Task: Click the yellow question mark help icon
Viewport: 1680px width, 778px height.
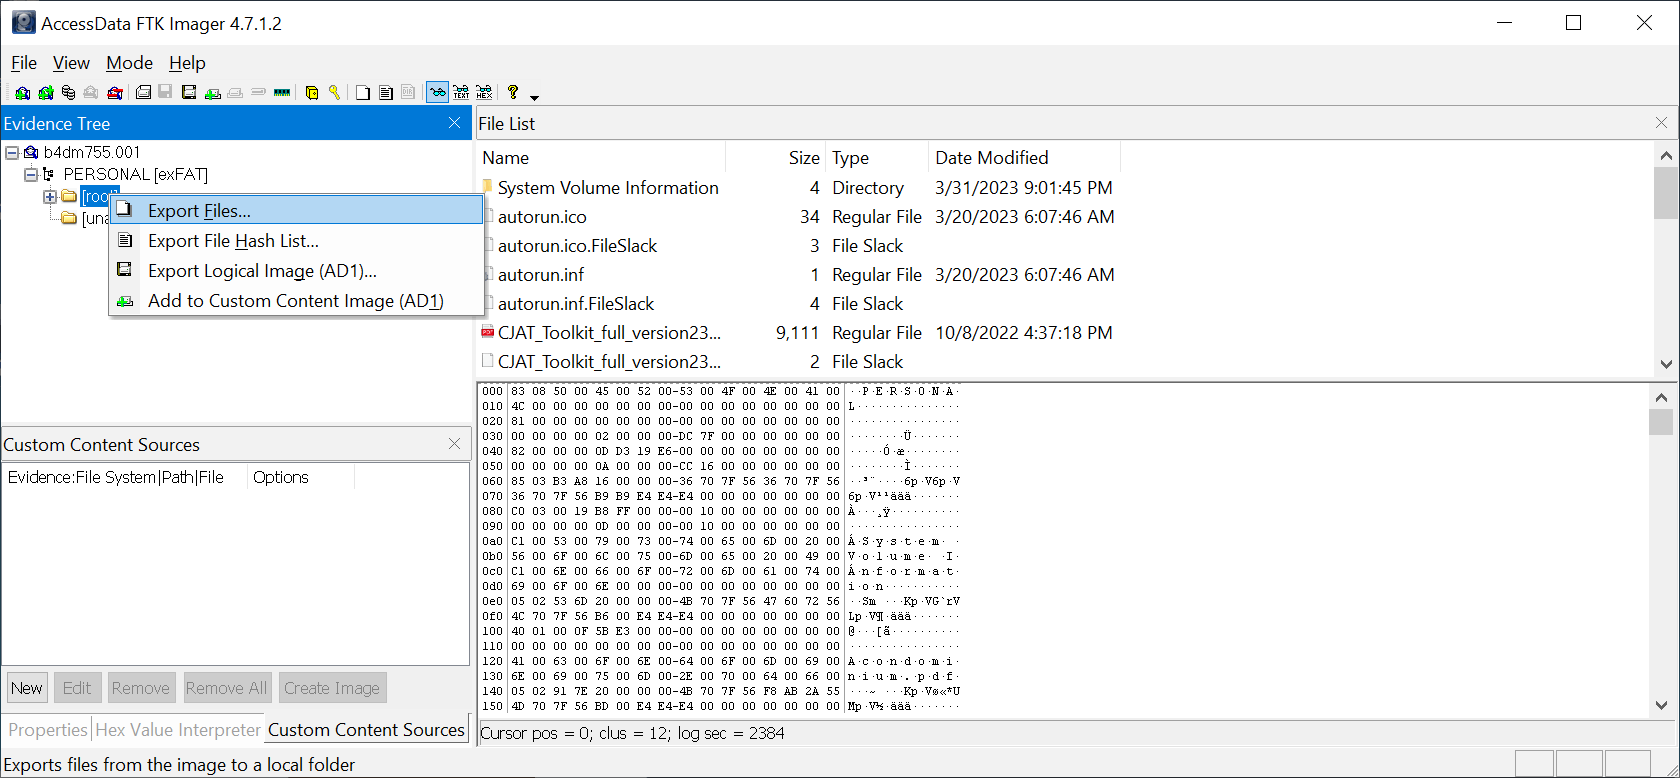Action: pyautogui.click(x=513, y=93)
